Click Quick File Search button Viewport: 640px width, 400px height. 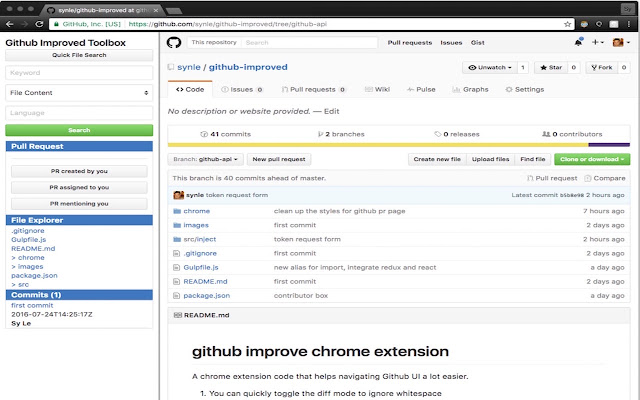(79, 55)
